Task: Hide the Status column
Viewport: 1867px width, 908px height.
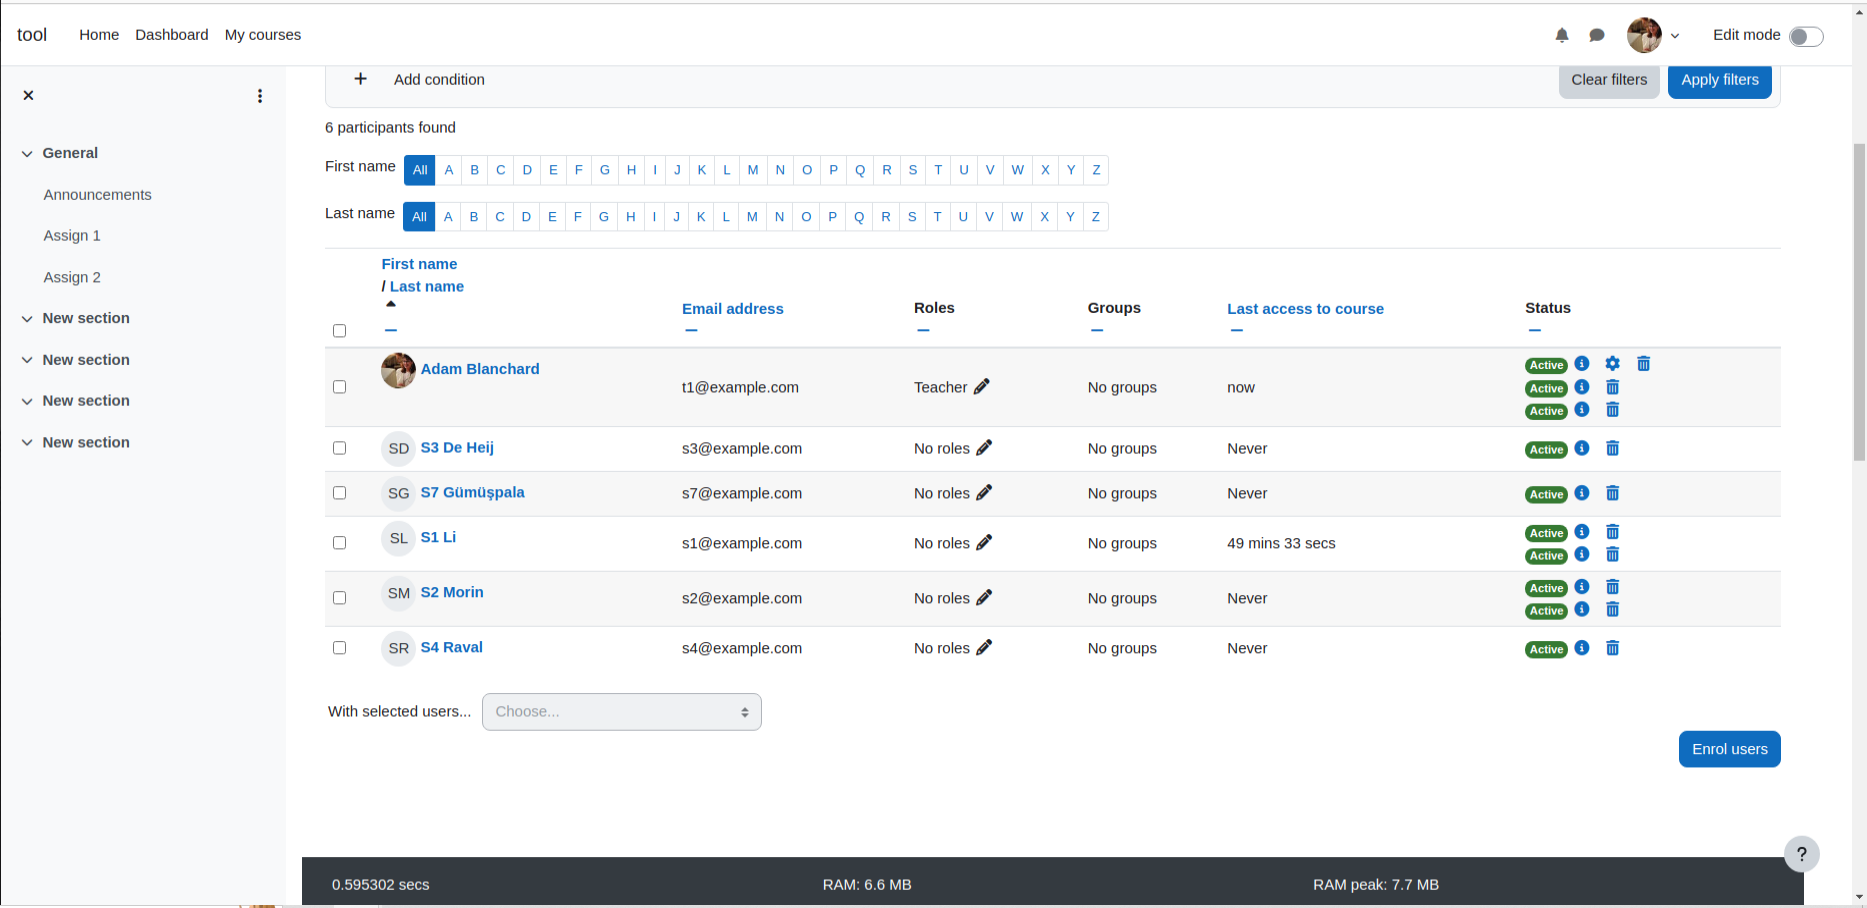Action: [x=1535, y=330]
